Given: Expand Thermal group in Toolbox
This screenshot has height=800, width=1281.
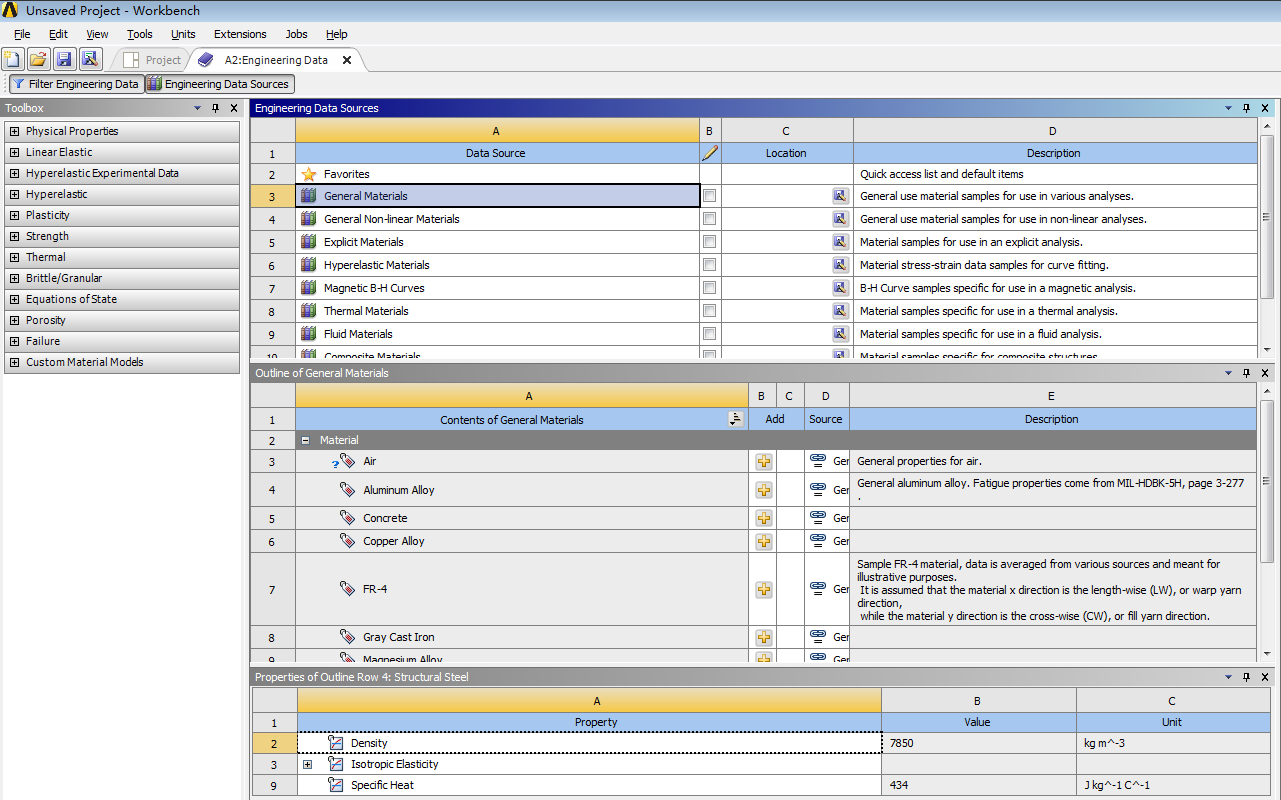Looking at the screenshot, I should pos(14,257).
